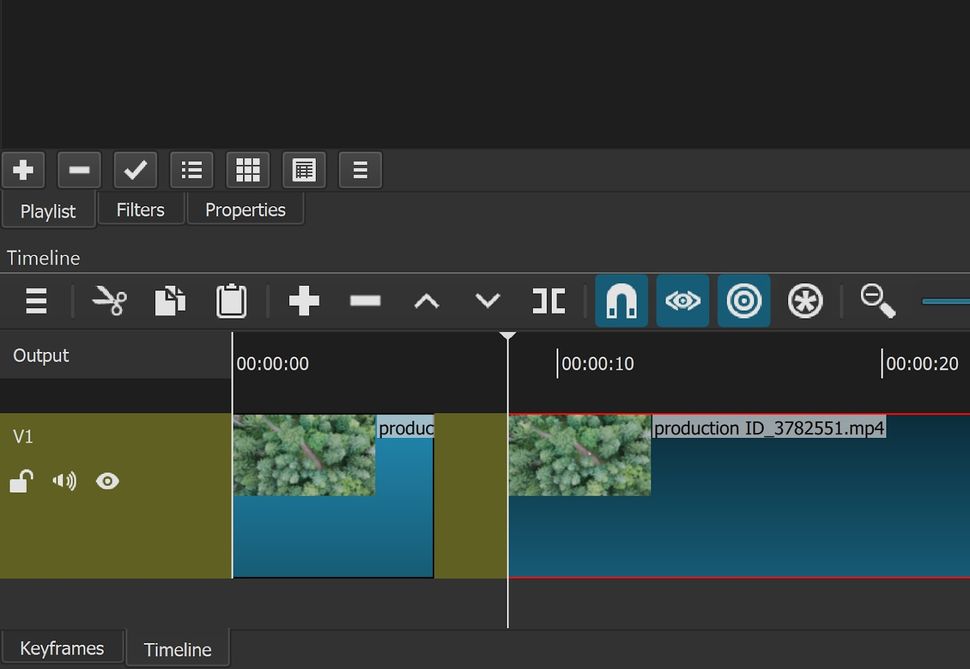Adjust the timeline zoom slider
The height and width of the screenshot is (669, 970).
pyautogui.click(x=945, y=300)
